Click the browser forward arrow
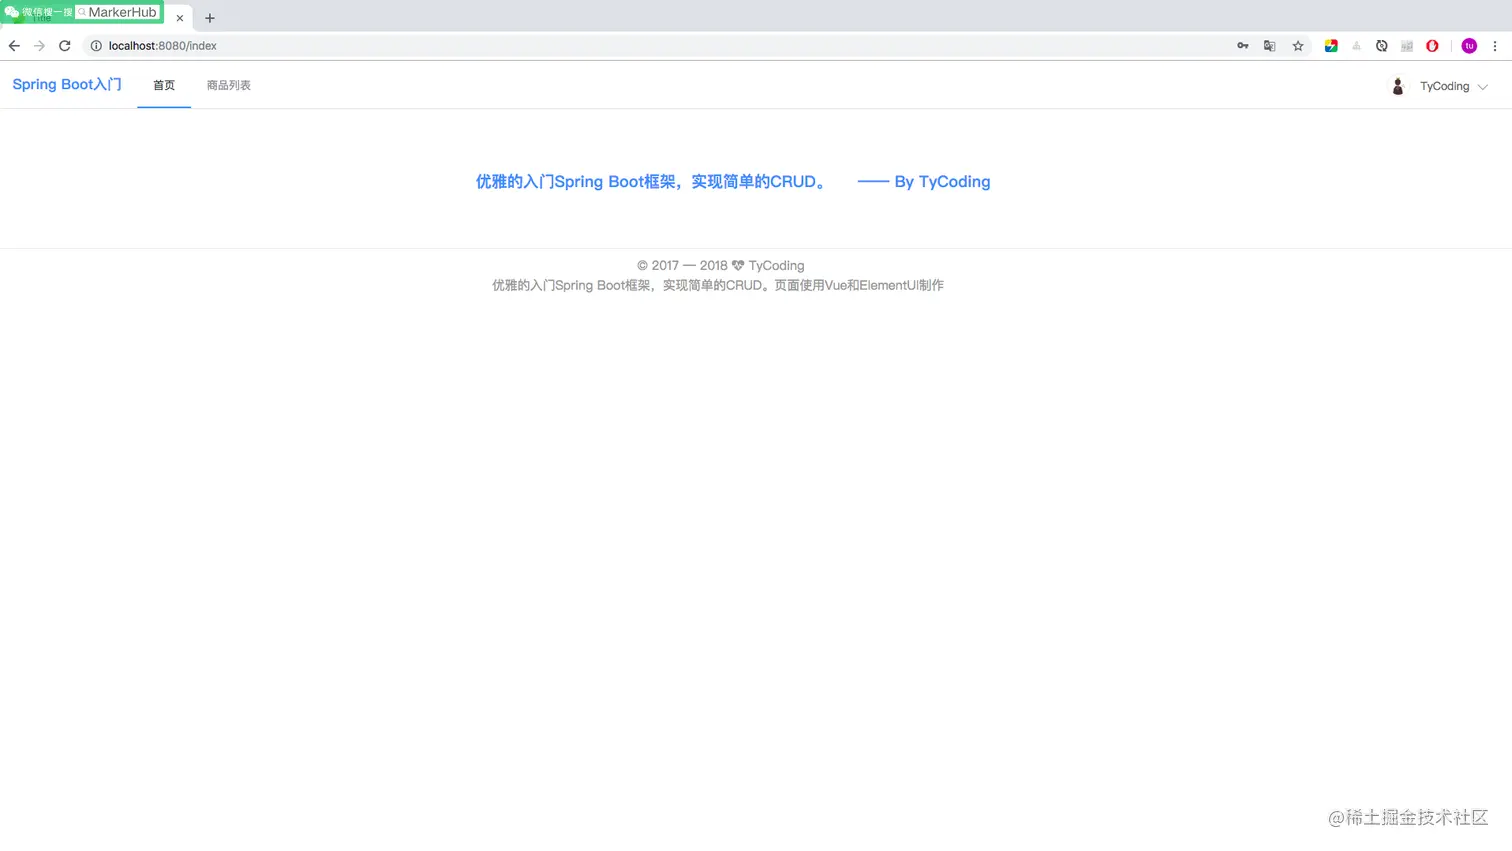The image size is (1512, 851). (39, 46)
